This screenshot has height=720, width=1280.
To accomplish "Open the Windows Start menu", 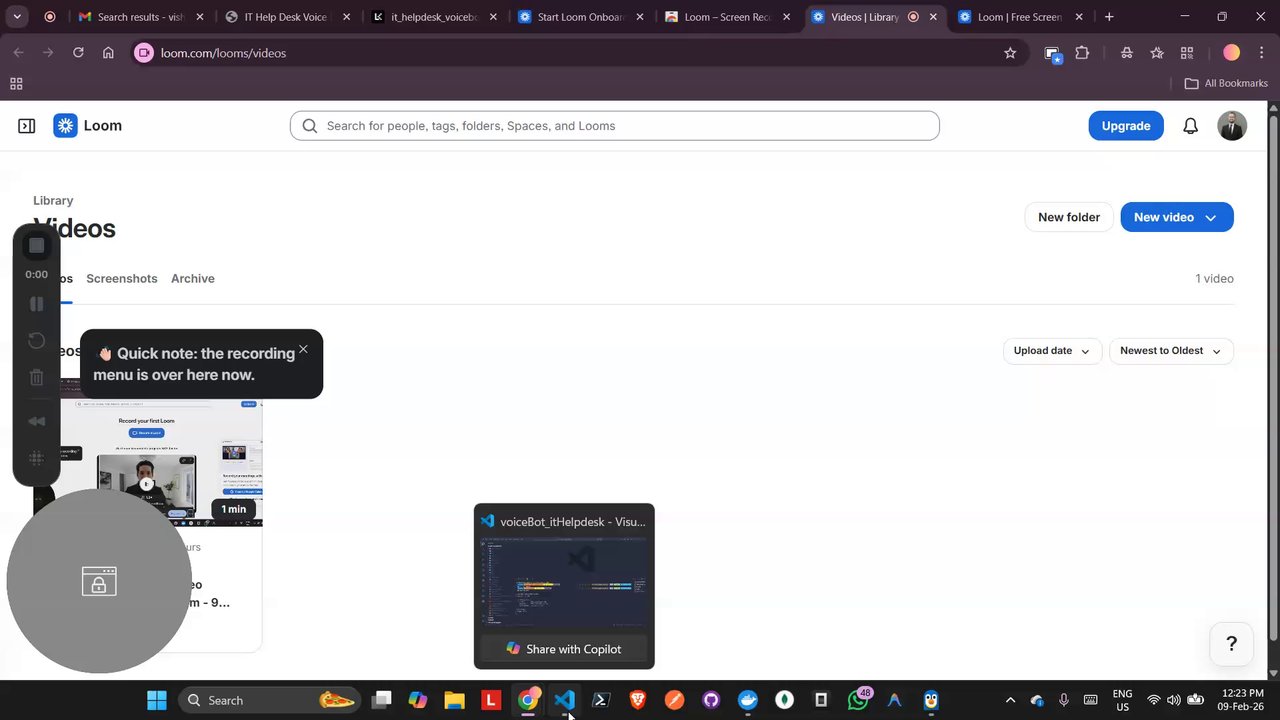I will [157, 700].
